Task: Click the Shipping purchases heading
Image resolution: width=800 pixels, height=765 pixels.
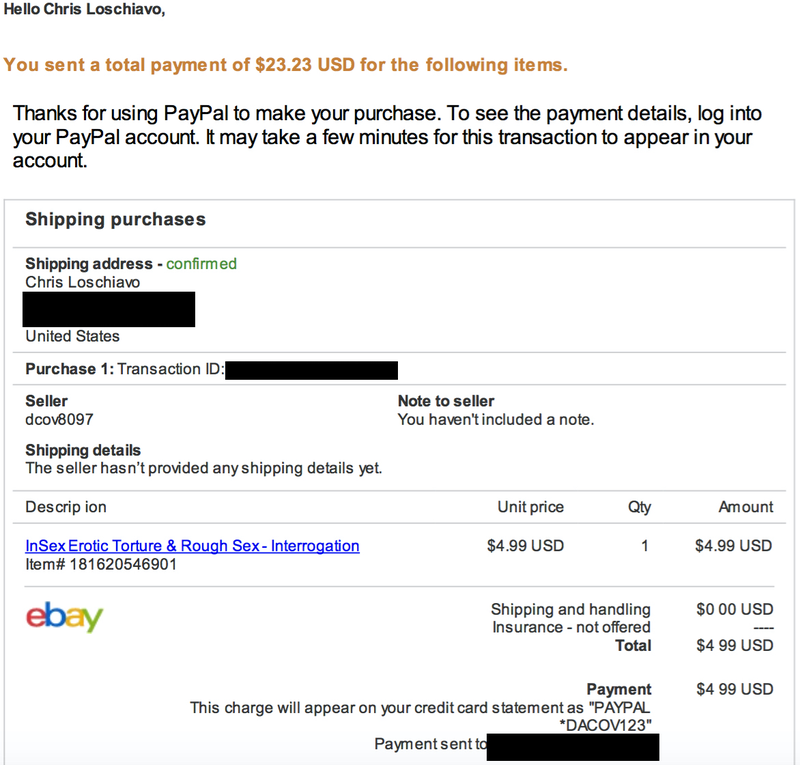Action: click(116, 219)
